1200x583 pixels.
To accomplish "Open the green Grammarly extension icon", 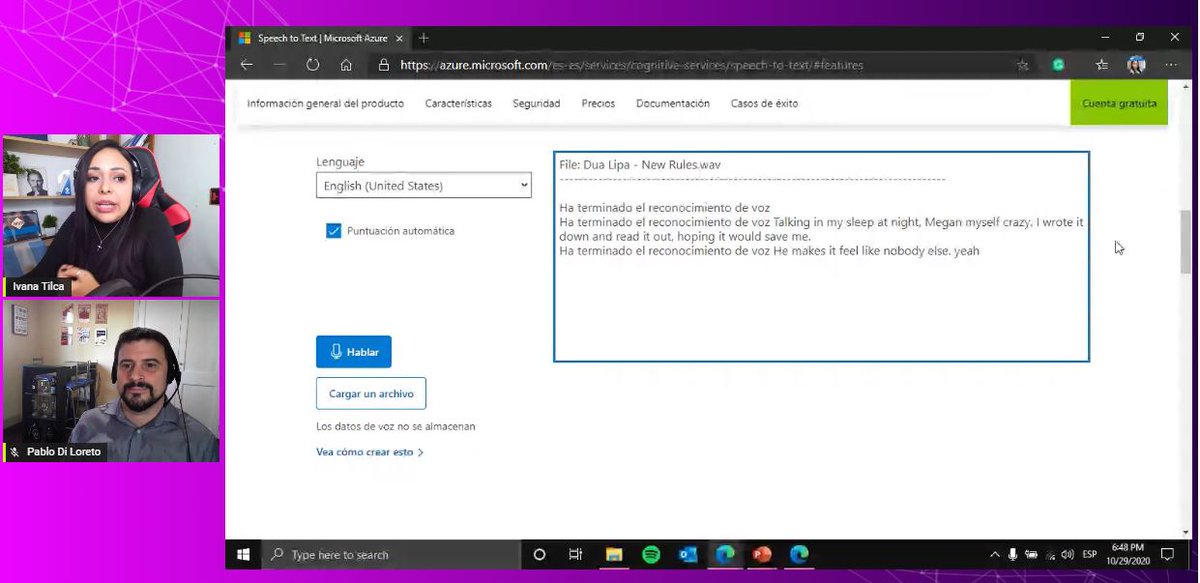I will [1058, 65].
